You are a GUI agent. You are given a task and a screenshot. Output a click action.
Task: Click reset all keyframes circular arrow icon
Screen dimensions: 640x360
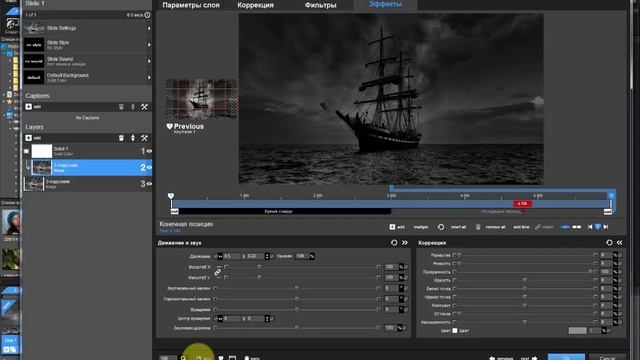441,227
